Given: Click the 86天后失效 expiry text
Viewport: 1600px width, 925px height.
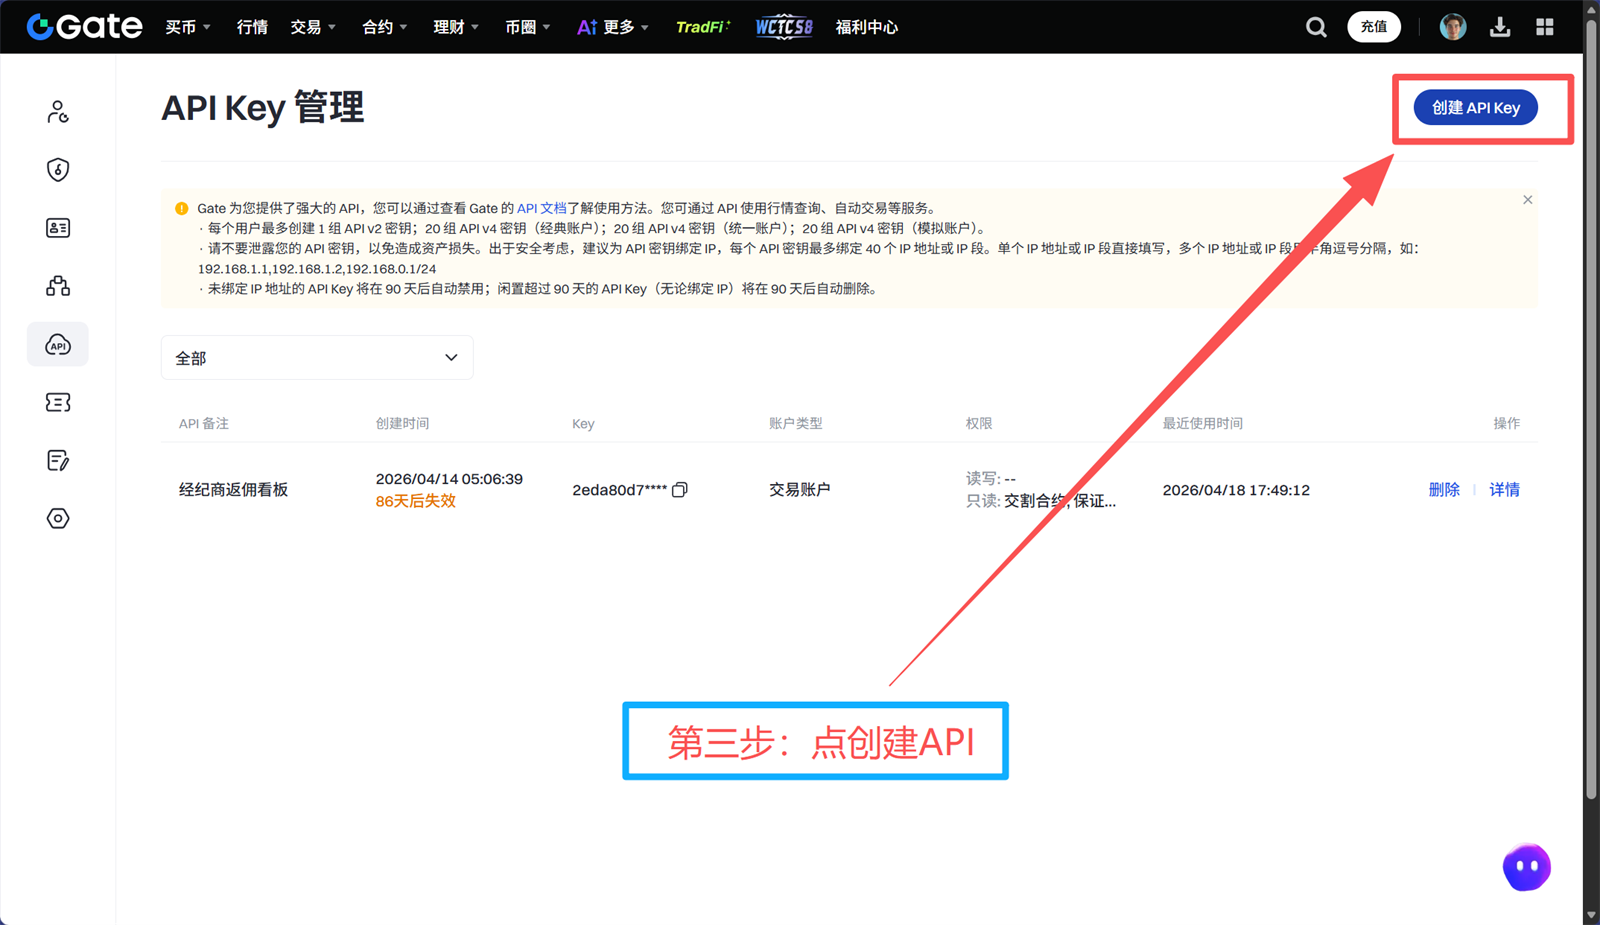Looking at the screenshot, I should point(416,501).
